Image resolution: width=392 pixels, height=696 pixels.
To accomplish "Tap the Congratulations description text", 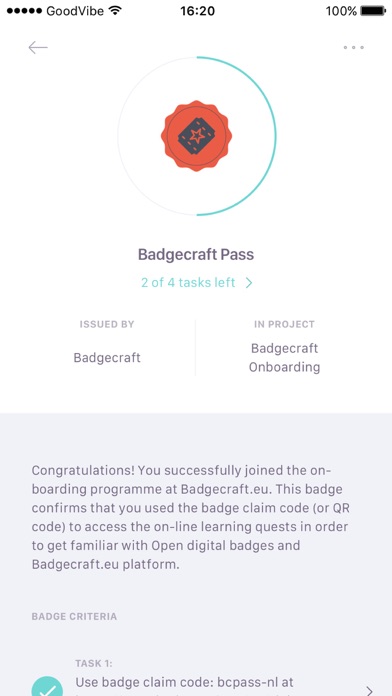I will click(190, 517).
